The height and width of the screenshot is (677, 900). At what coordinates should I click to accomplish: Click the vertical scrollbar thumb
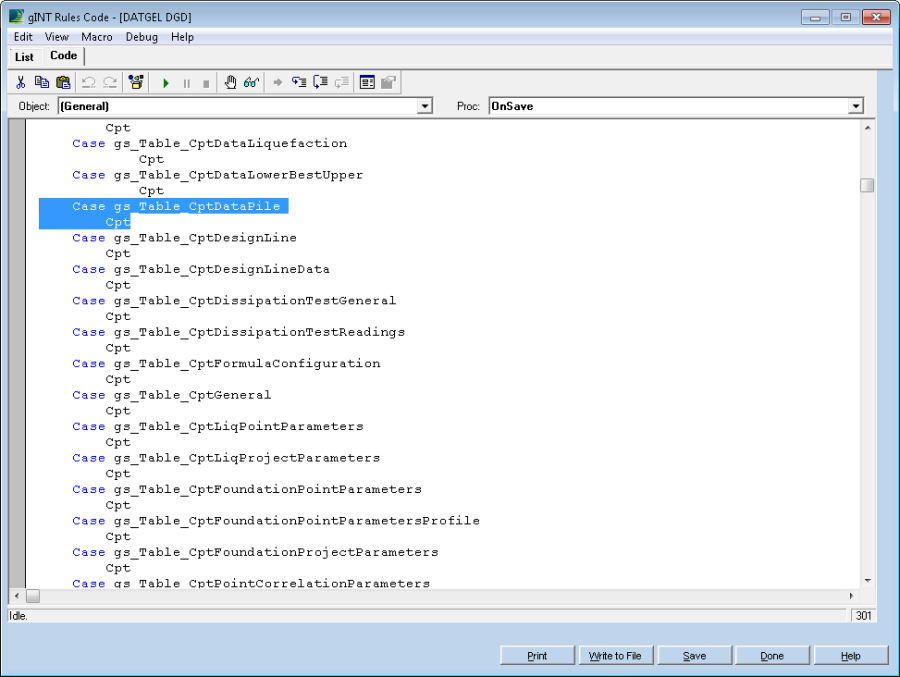click(x=867, y=185)
